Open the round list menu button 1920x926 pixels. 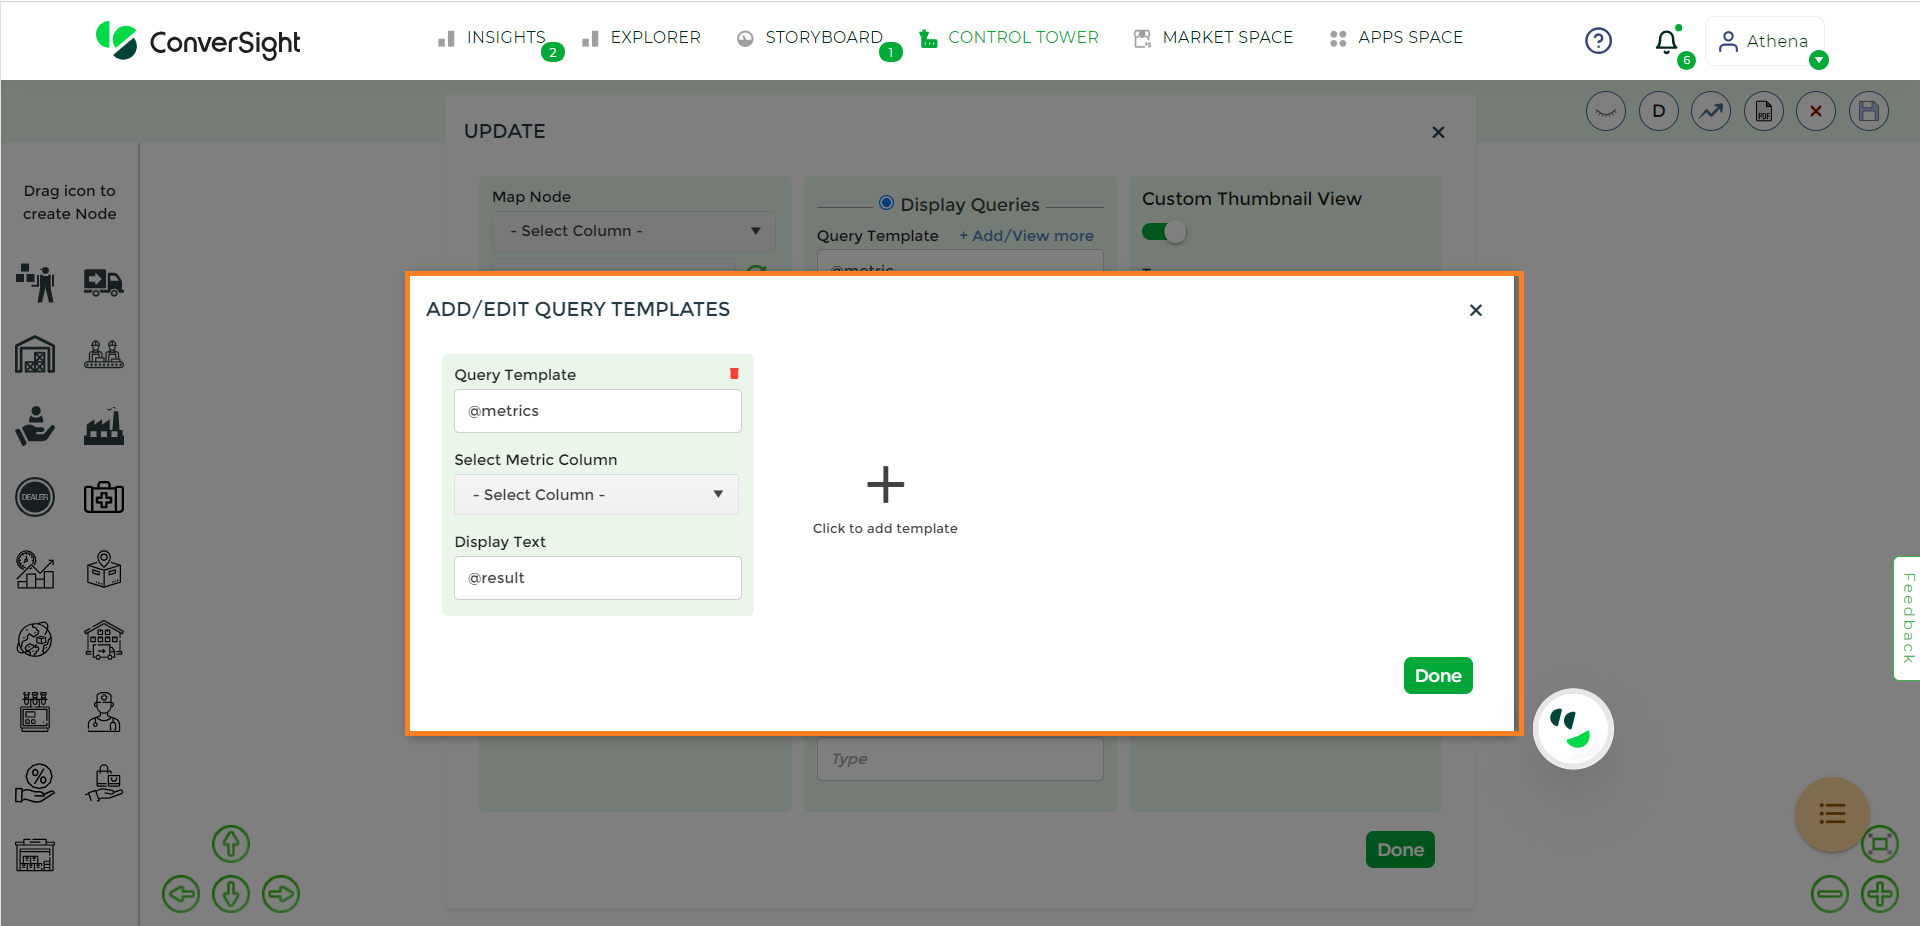[x=1832, y=814]
